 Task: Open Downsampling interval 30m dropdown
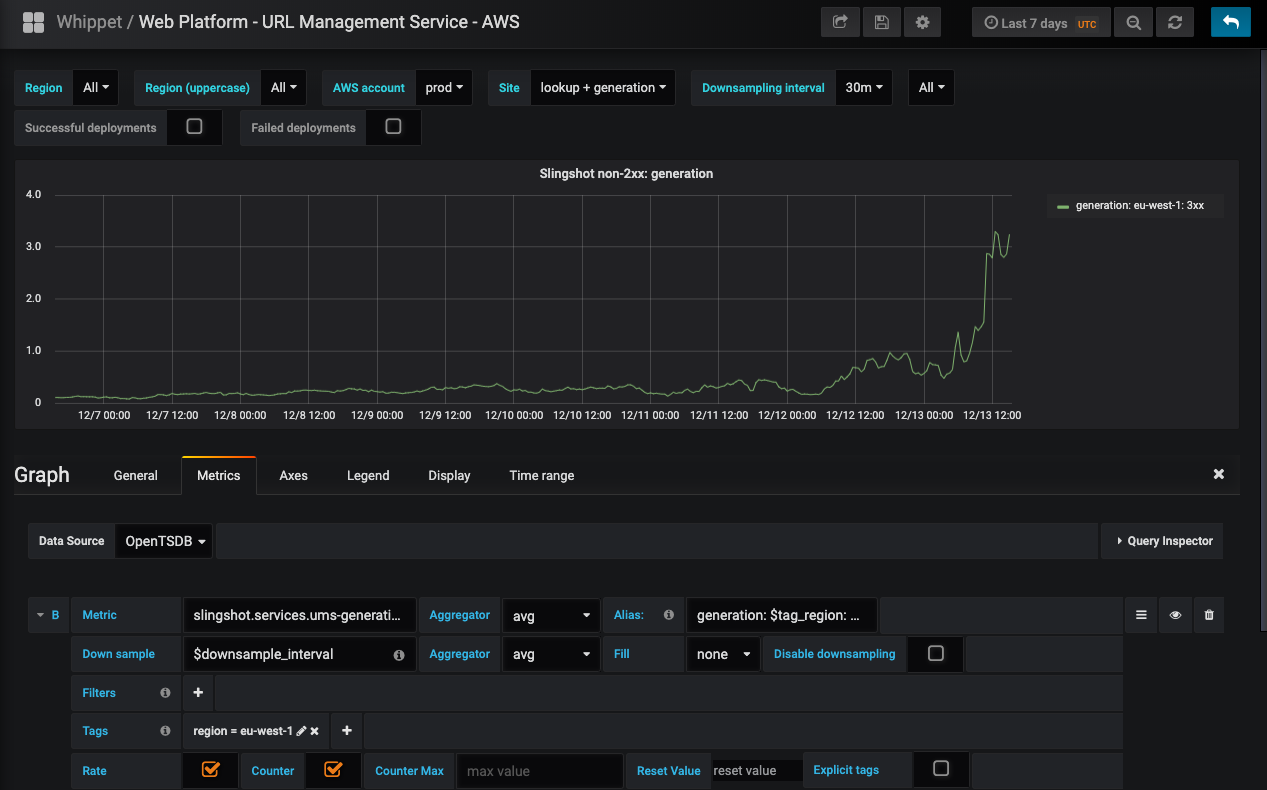click(864, 88)
